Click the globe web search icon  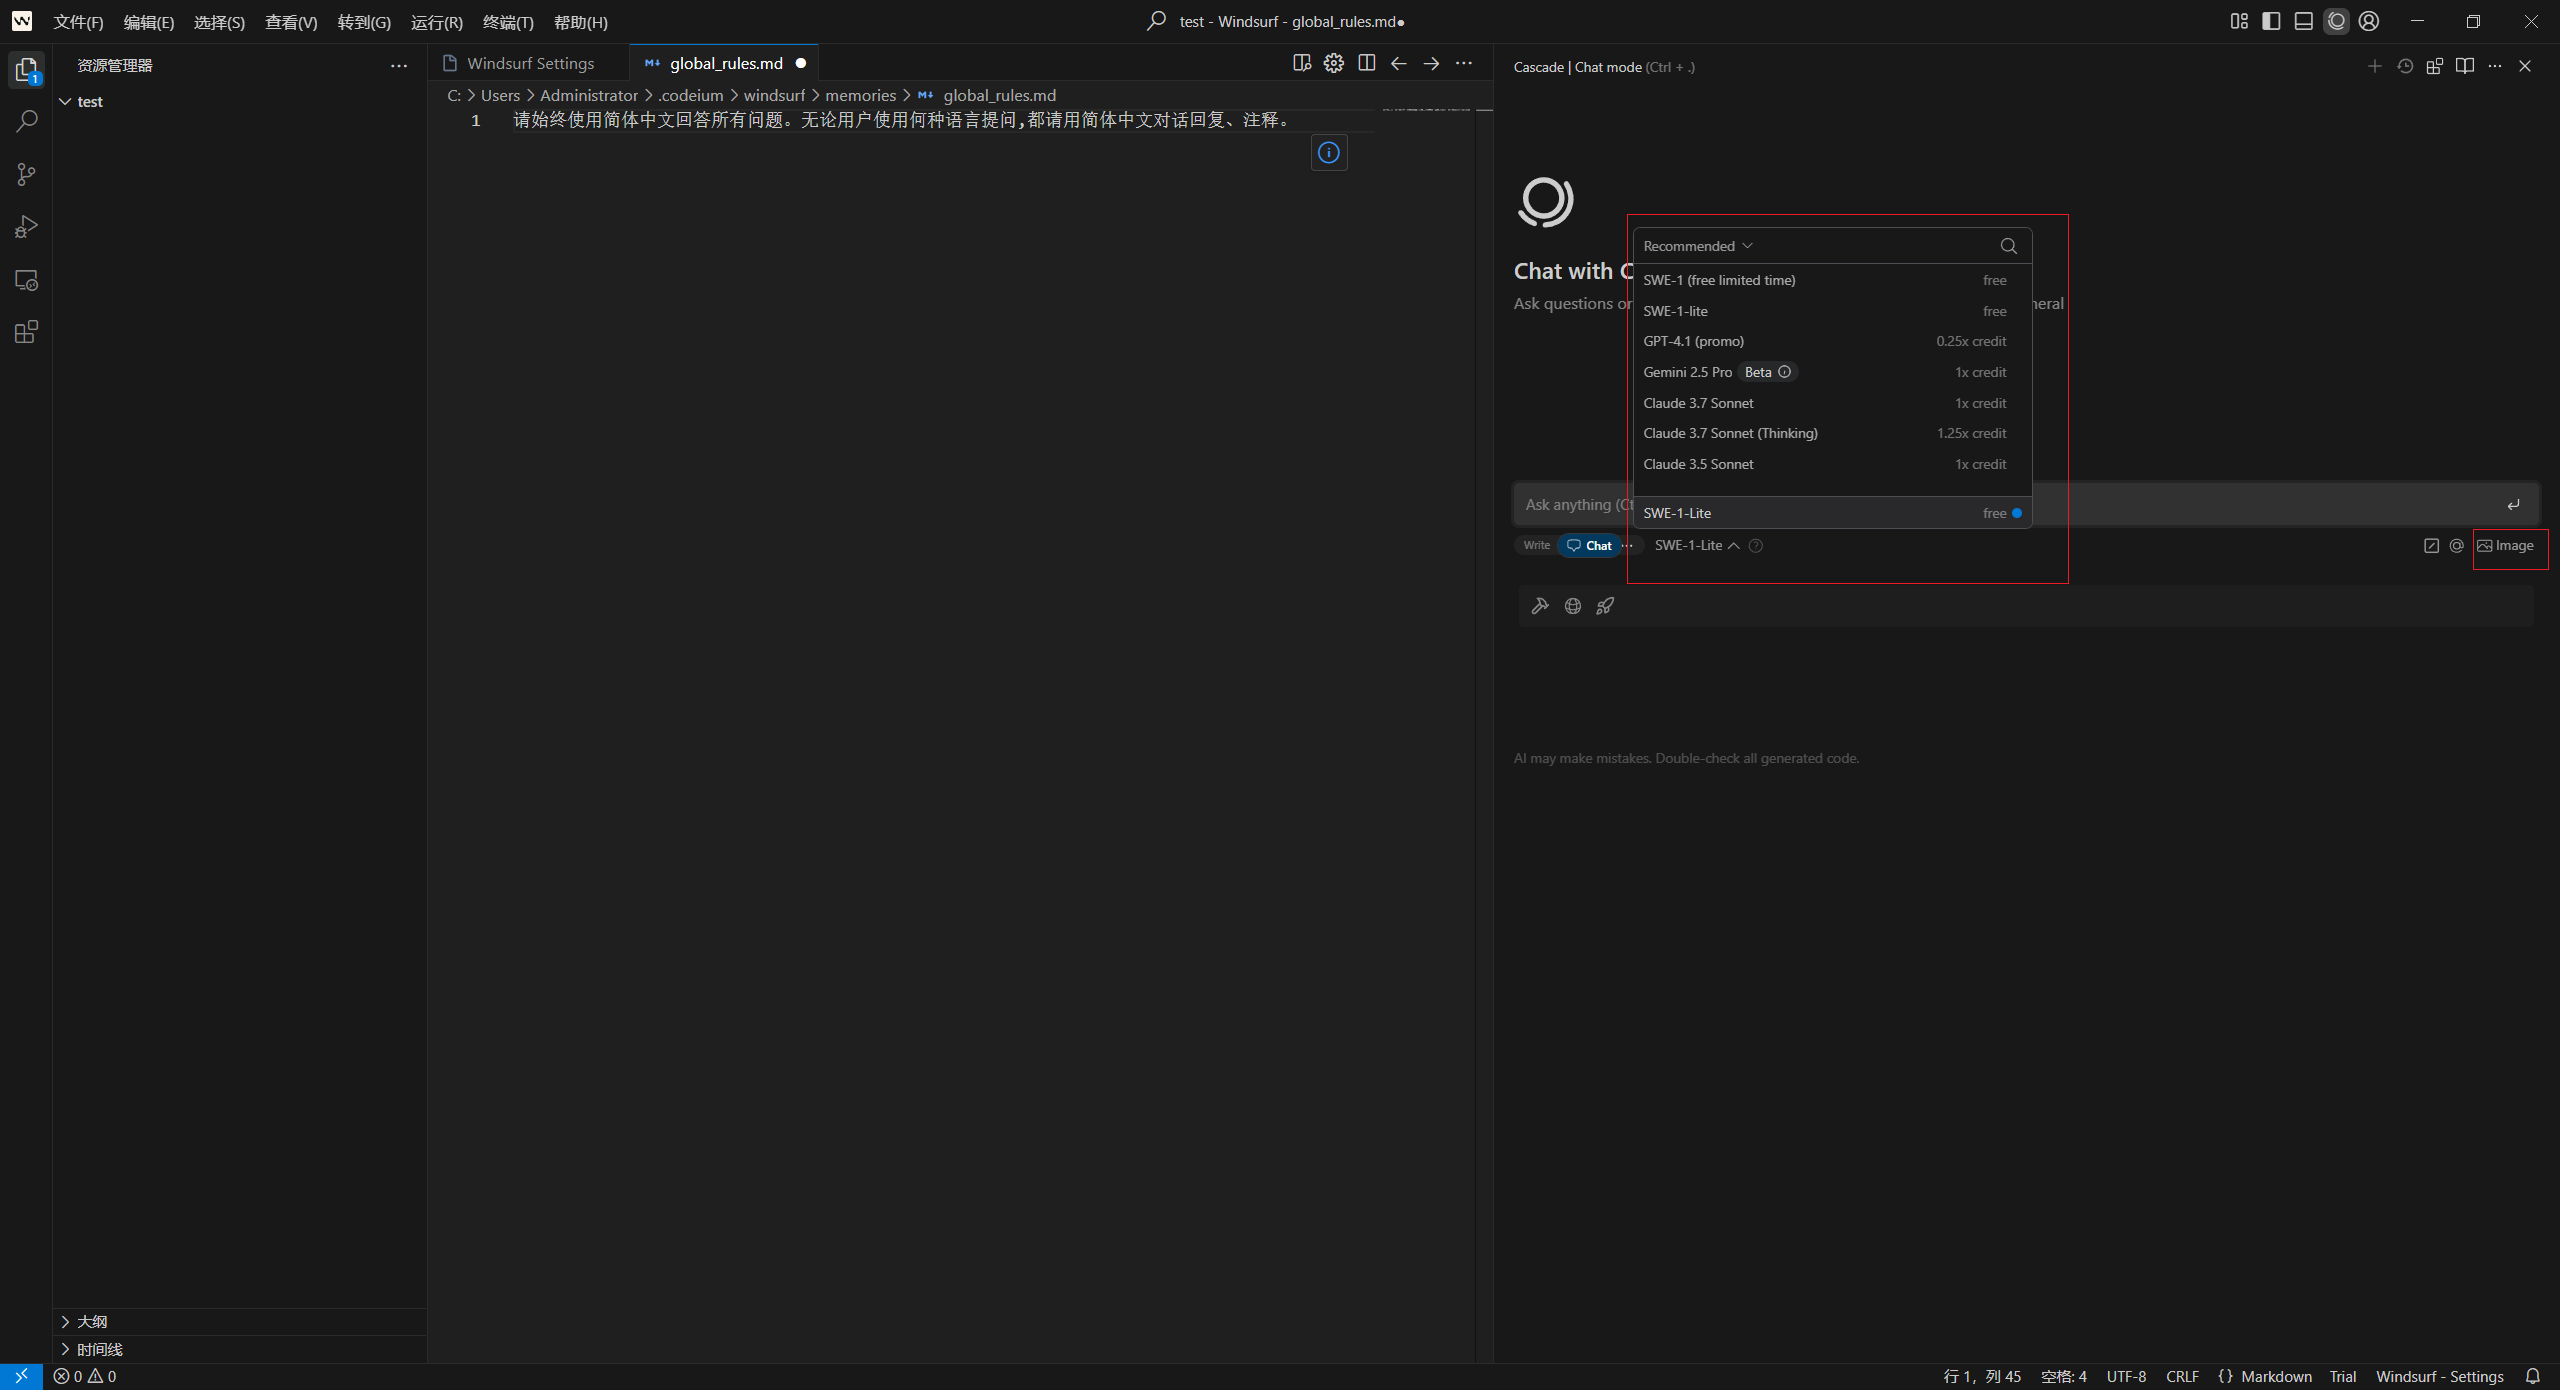coord(1573,606)
